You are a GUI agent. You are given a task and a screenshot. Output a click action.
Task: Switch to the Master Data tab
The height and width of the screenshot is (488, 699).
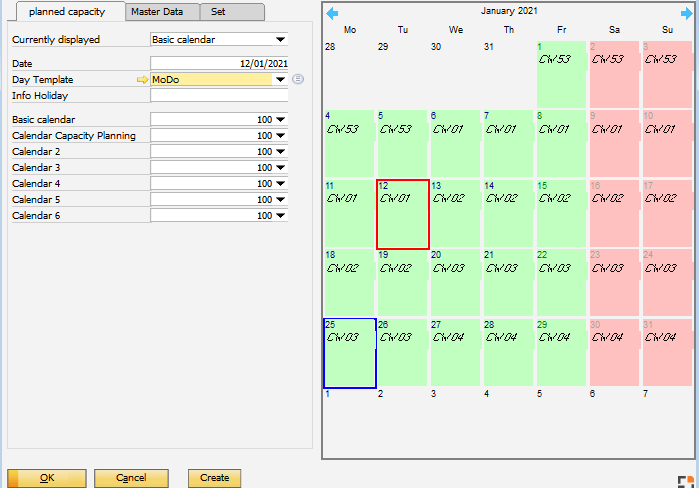pos(162,12)
